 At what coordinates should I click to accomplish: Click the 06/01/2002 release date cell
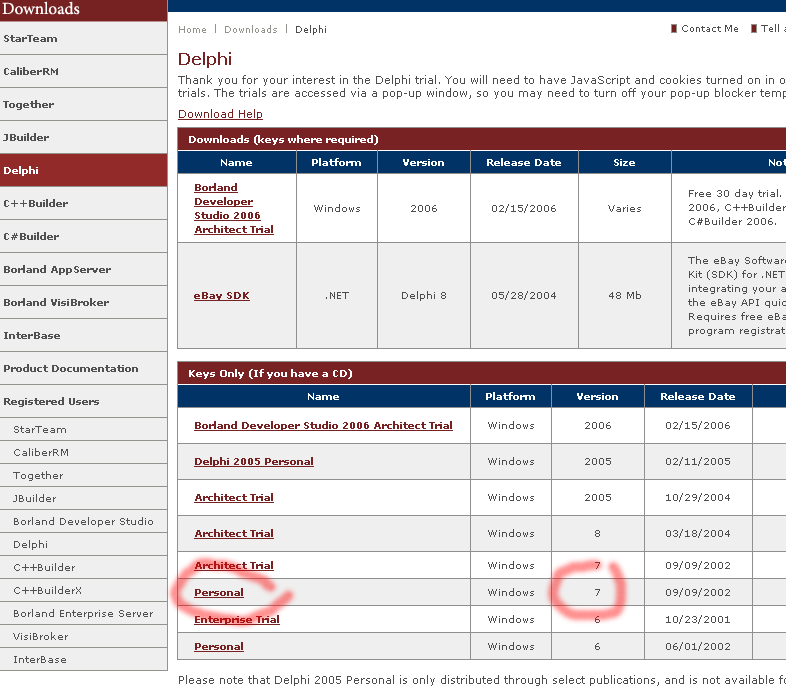coord(698,647)
